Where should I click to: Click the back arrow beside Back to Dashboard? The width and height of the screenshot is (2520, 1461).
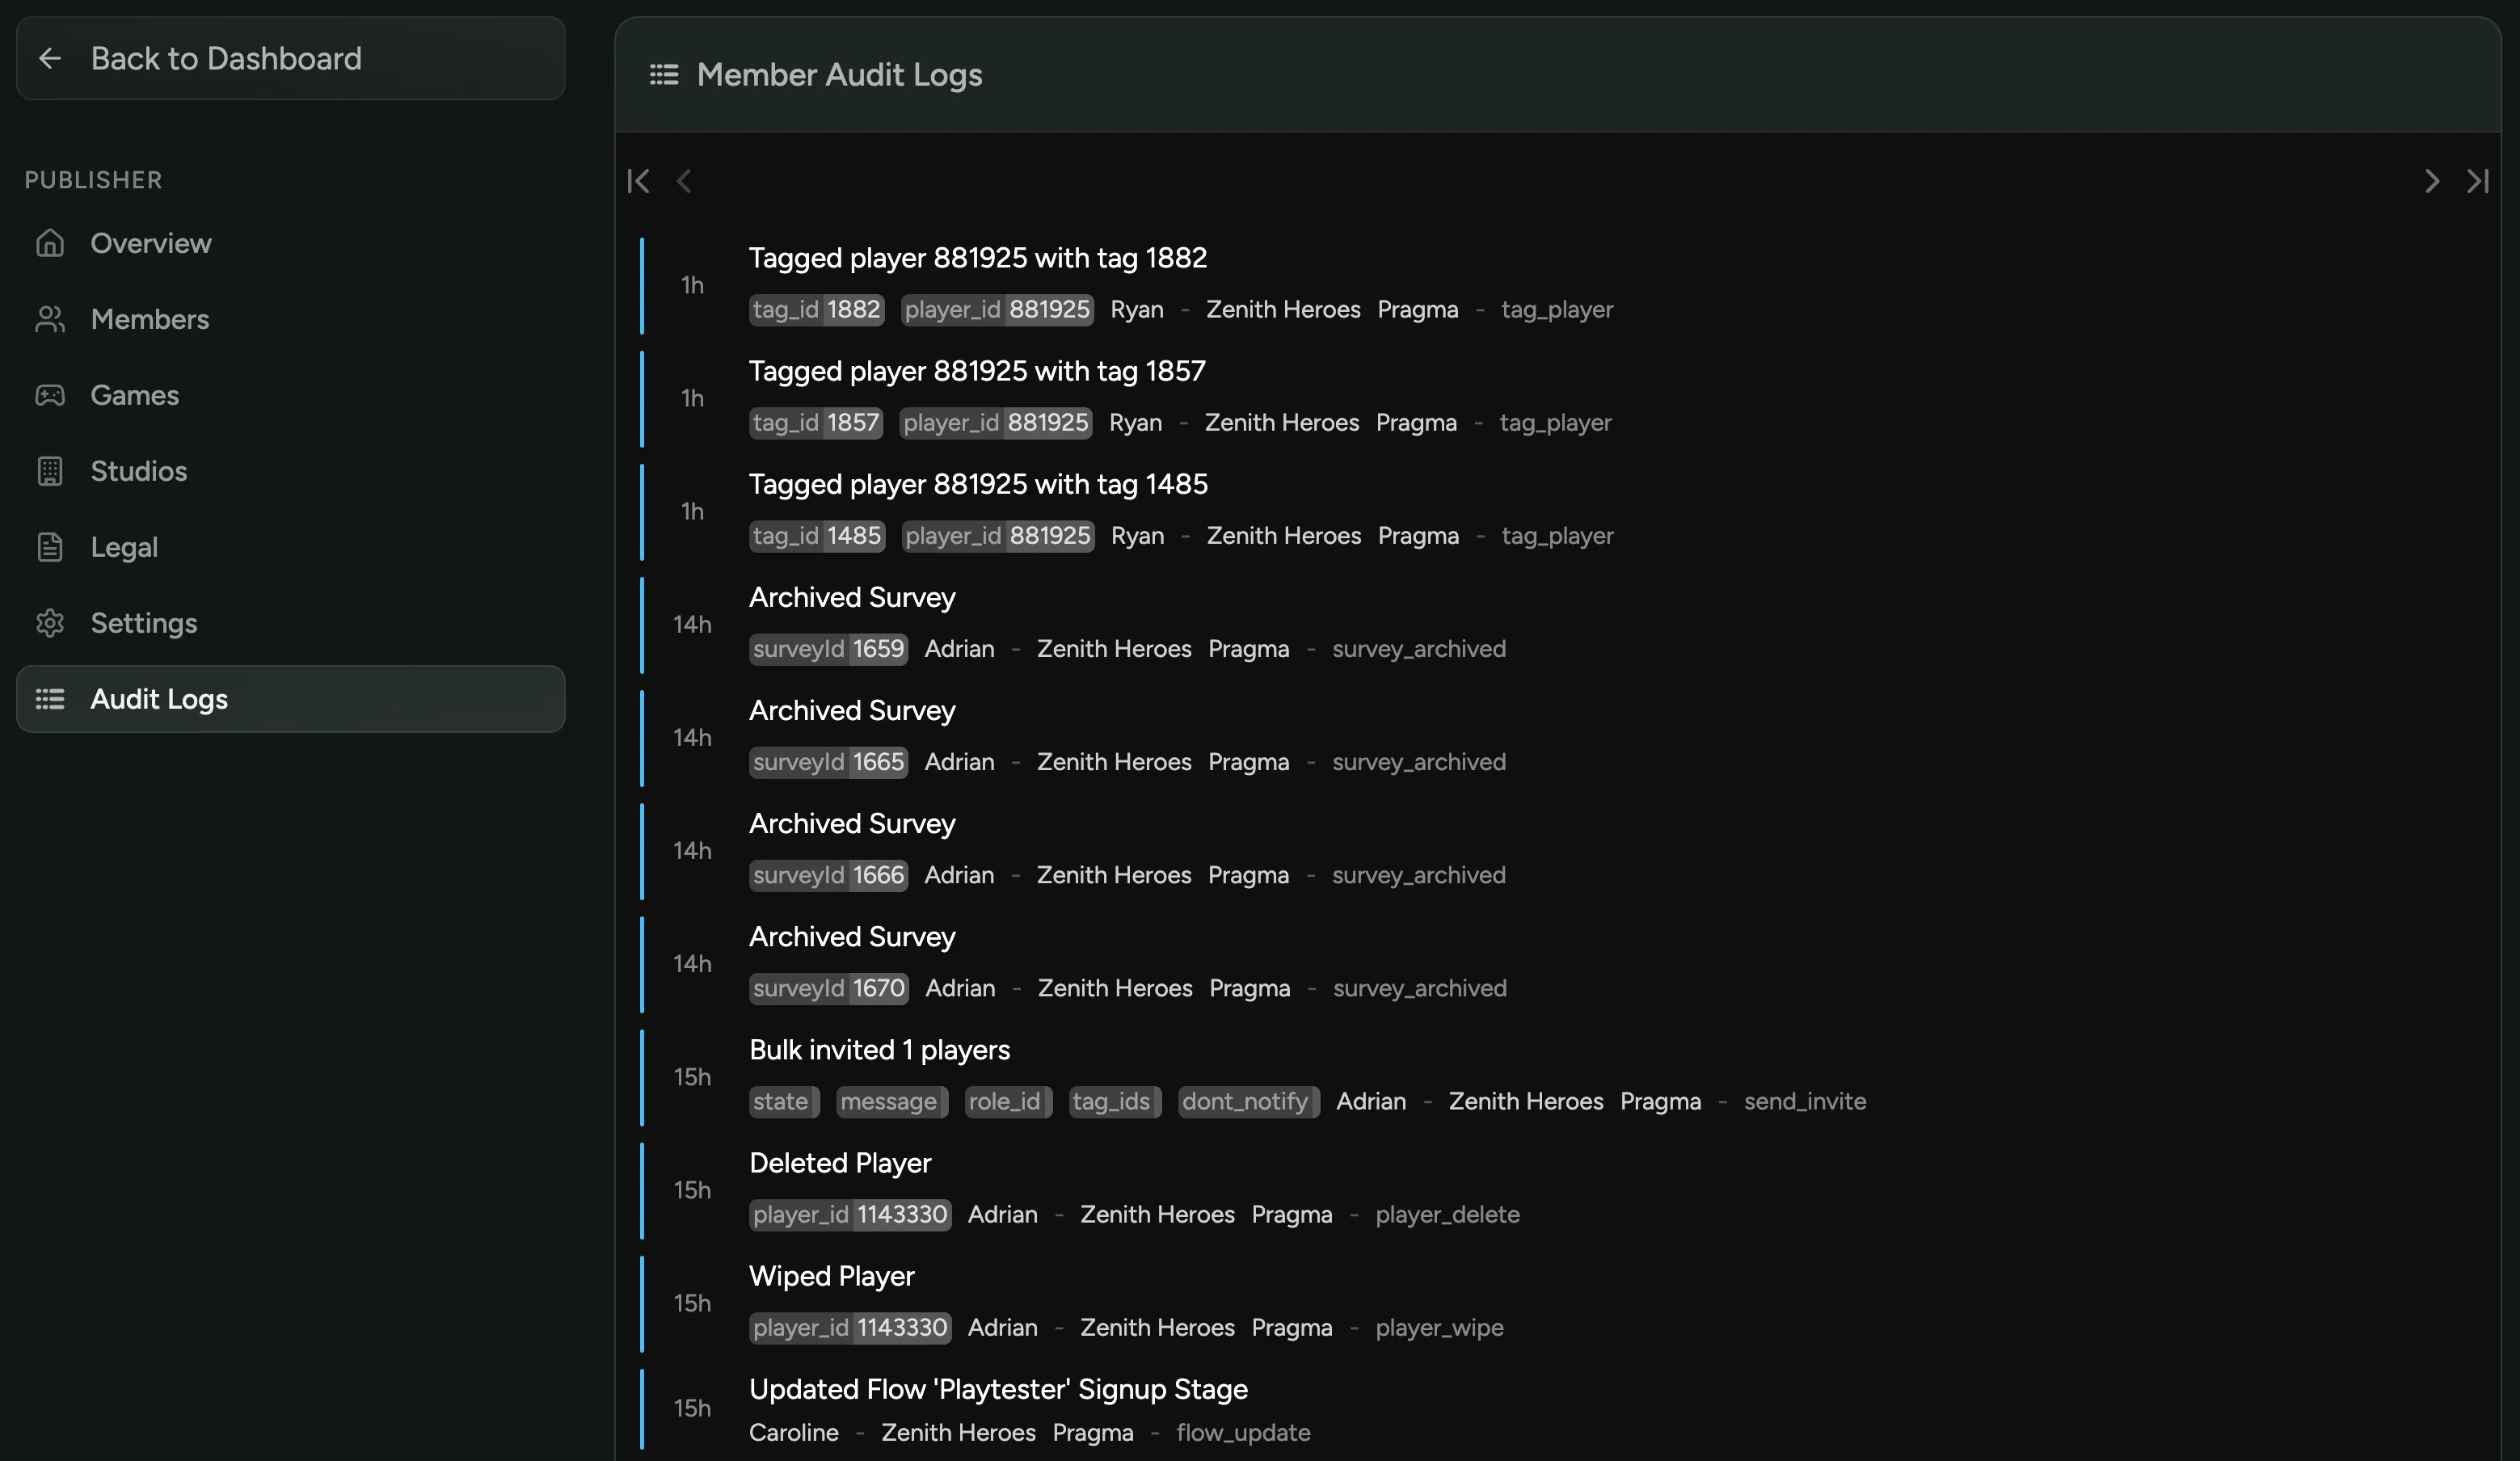click(51, 58)
